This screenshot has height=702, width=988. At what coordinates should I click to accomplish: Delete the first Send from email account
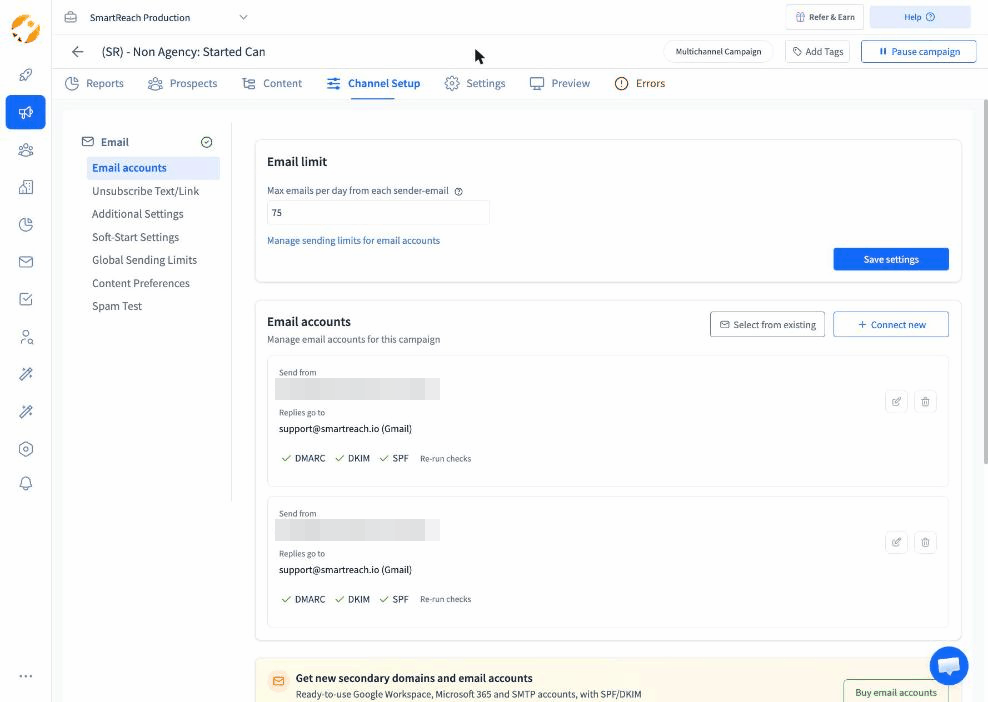click(x=925, y=401)
